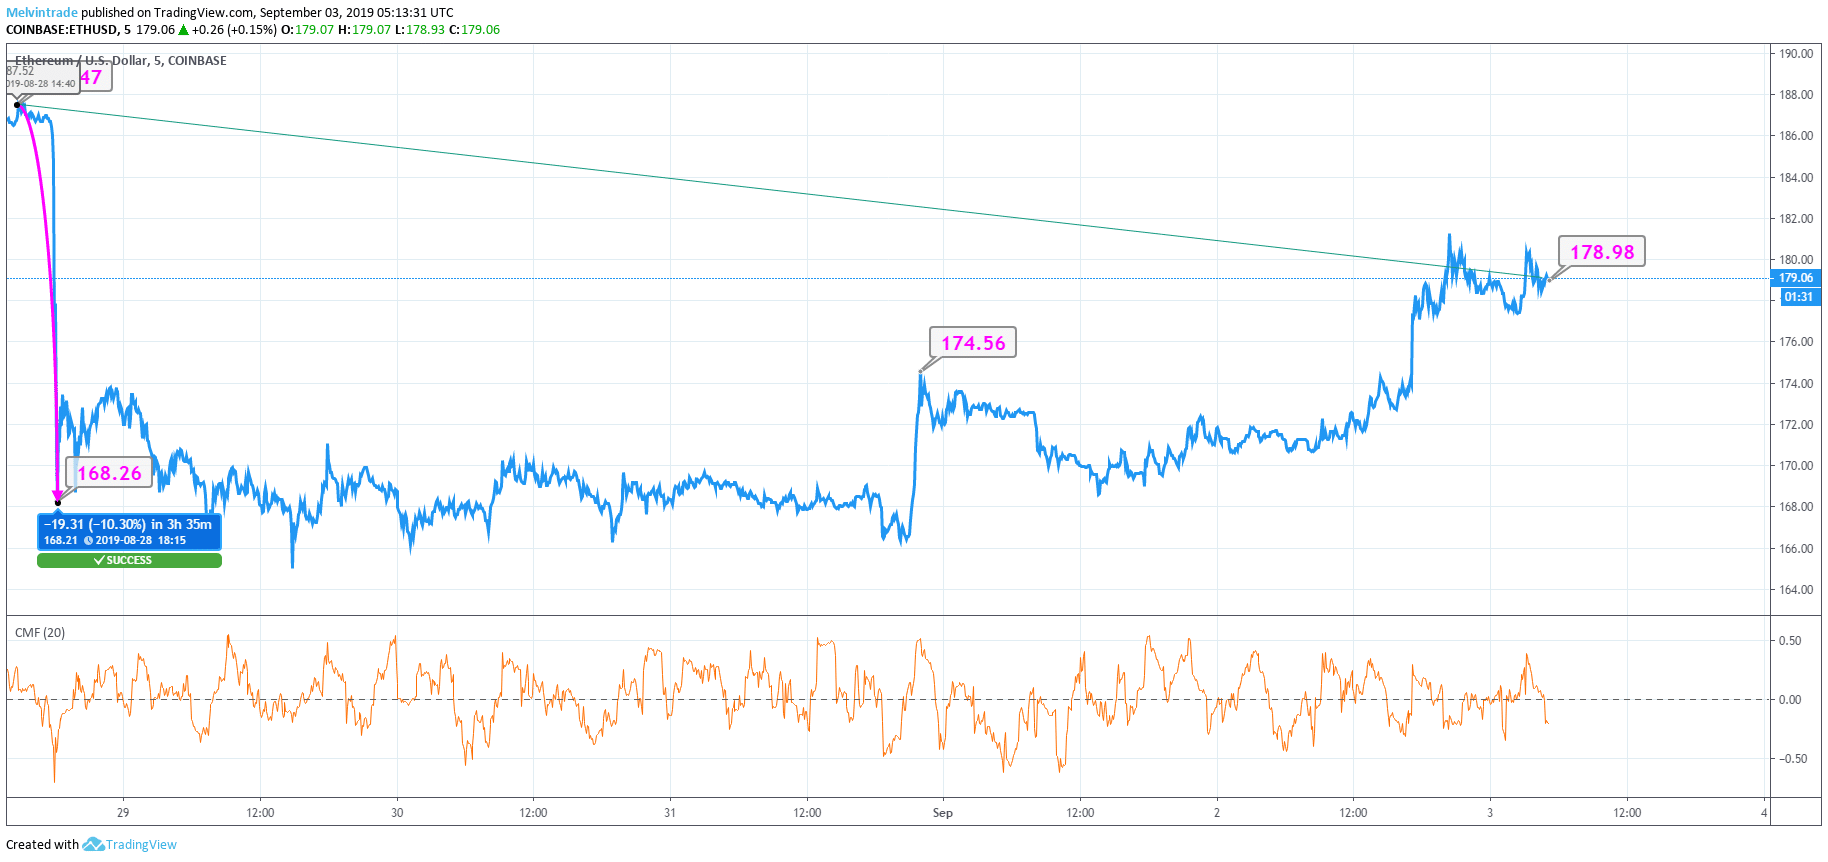Click the L:178.93 low value
This screenshot has width=1828, height=862.
pos(420,30)
